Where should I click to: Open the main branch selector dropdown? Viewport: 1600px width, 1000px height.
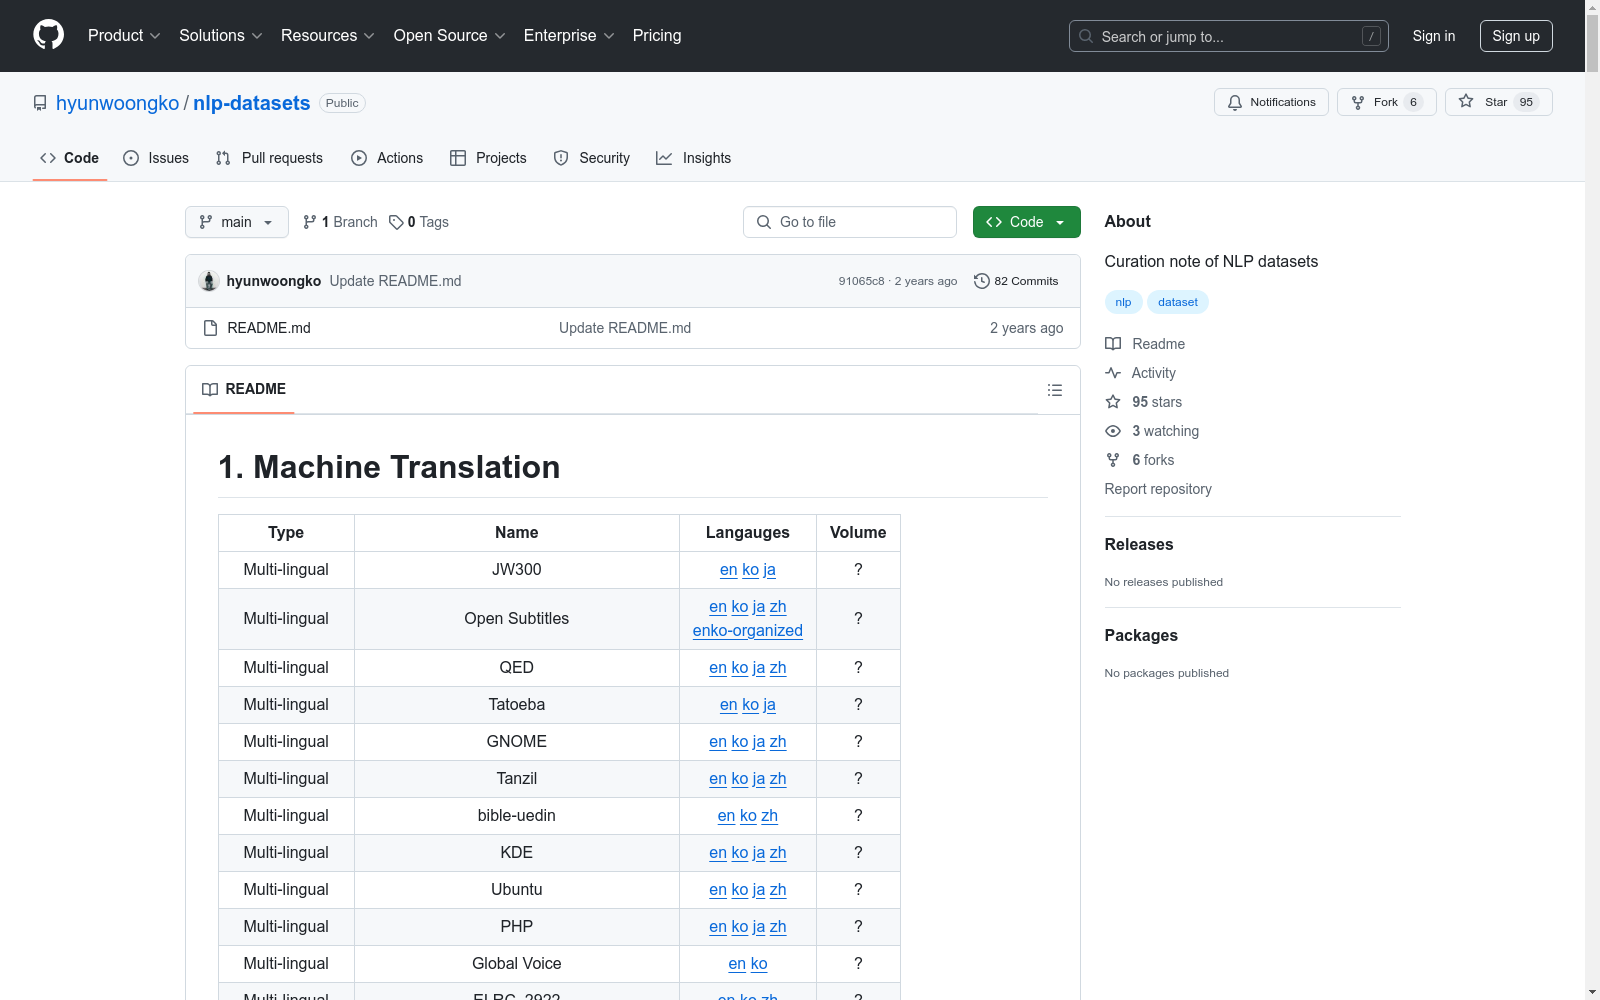(237, 222)
